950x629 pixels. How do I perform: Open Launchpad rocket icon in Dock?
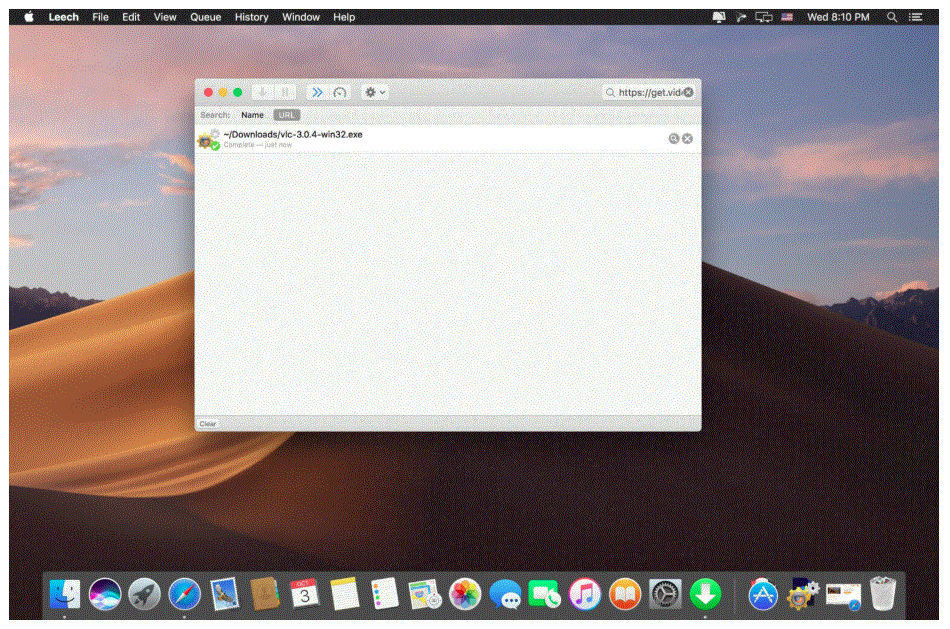[x=145, y=594]
